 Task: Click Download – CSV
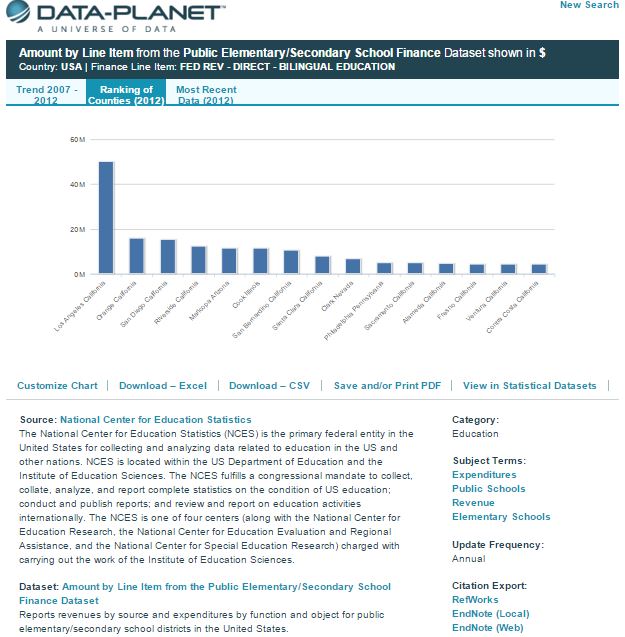269,386
